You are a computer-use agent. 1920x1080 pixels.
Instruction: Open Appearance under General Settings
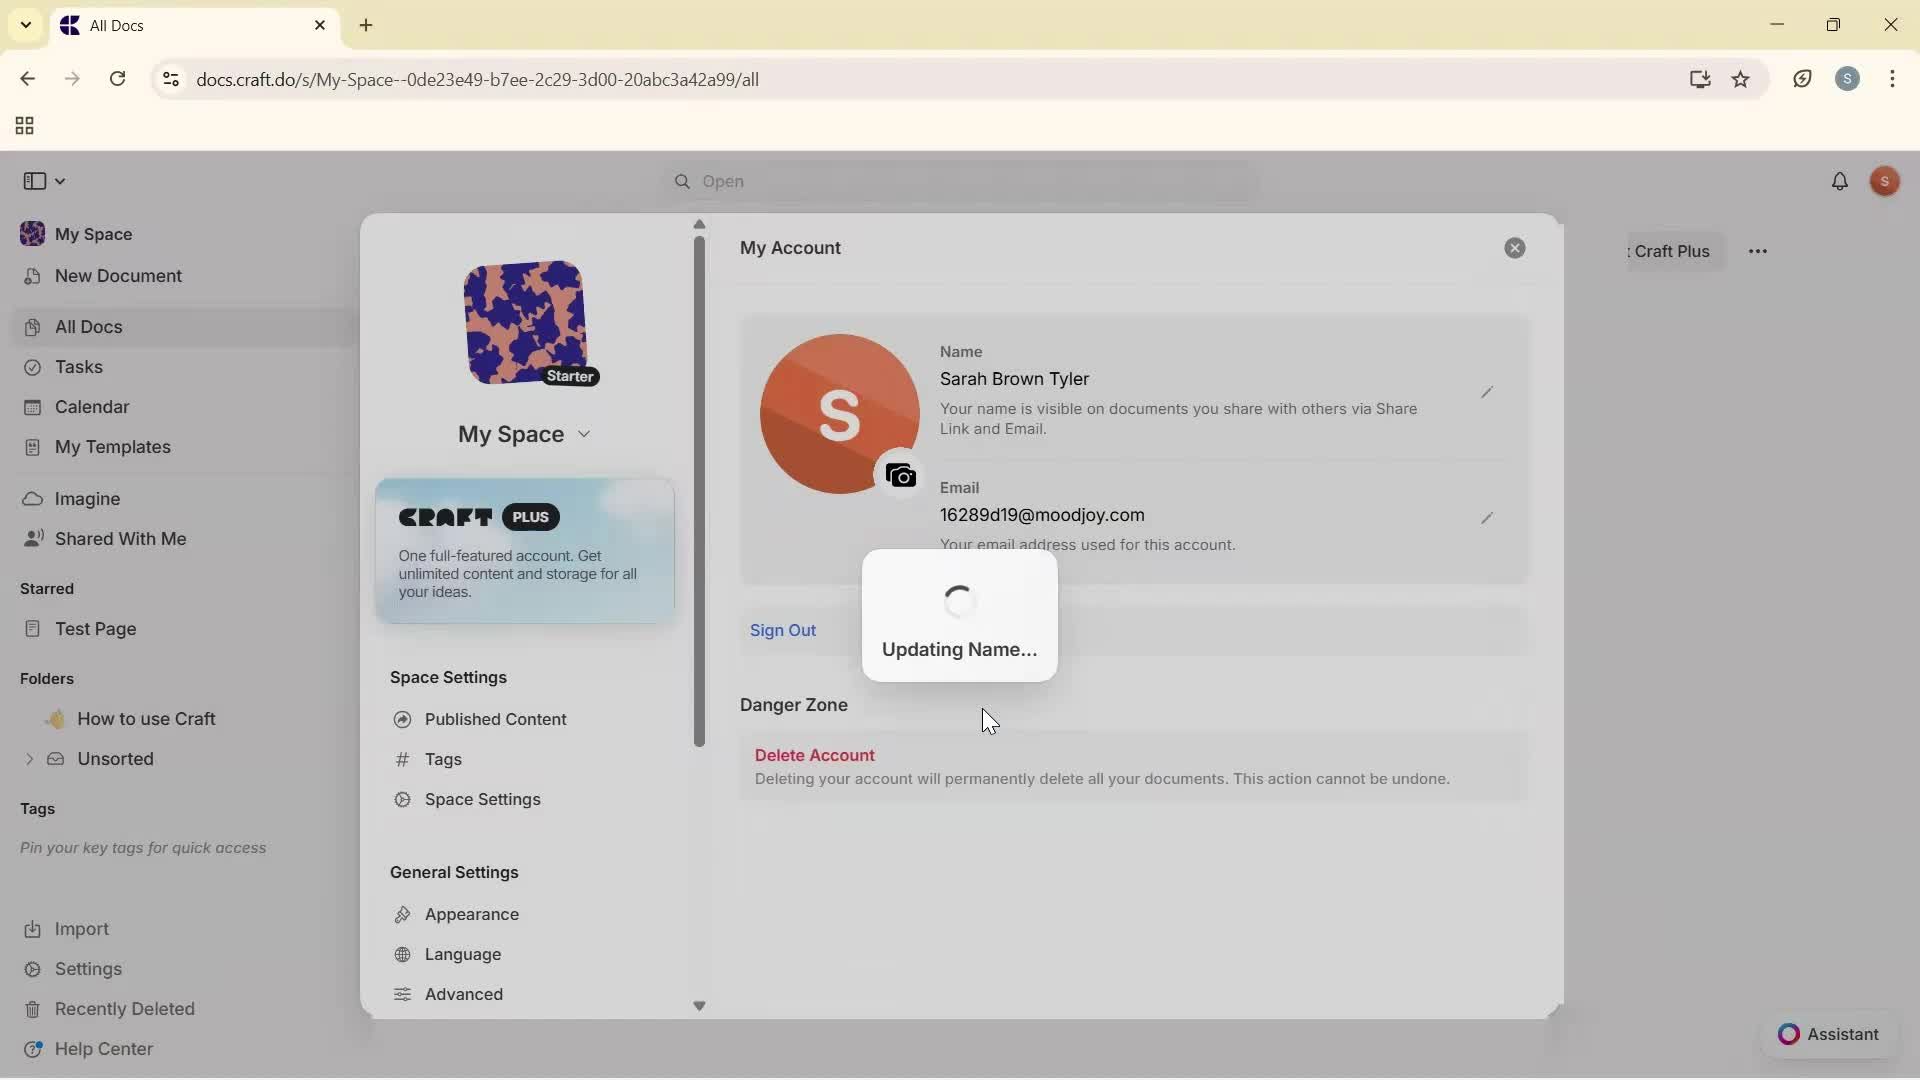click(x=471, y=914)
